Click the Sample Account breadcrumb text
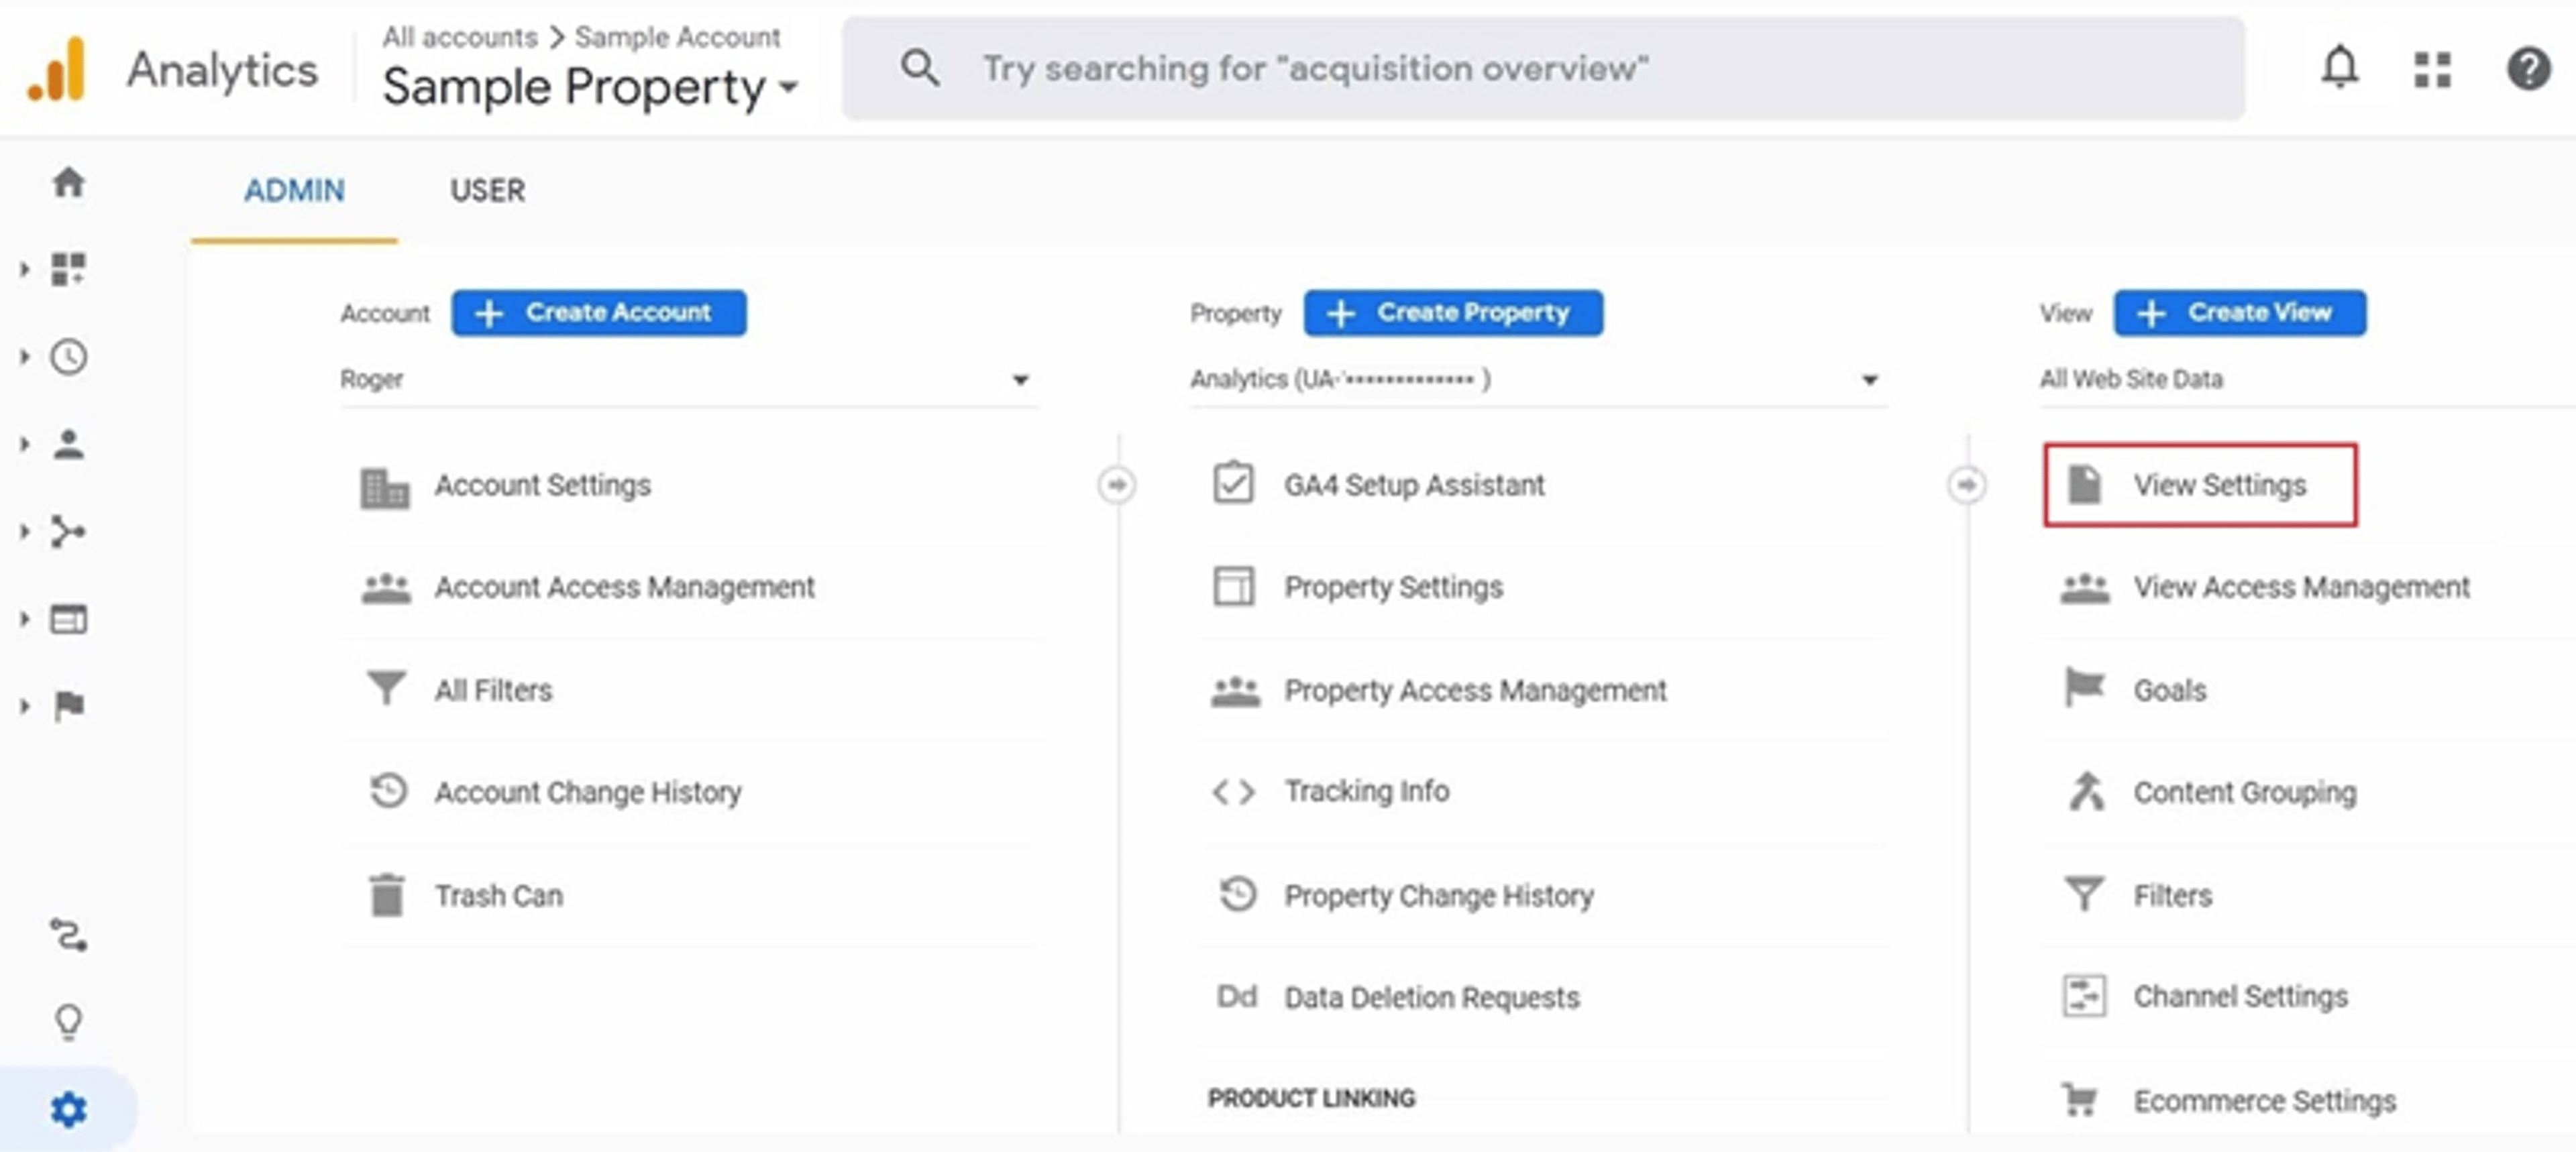 pos(677,37)
